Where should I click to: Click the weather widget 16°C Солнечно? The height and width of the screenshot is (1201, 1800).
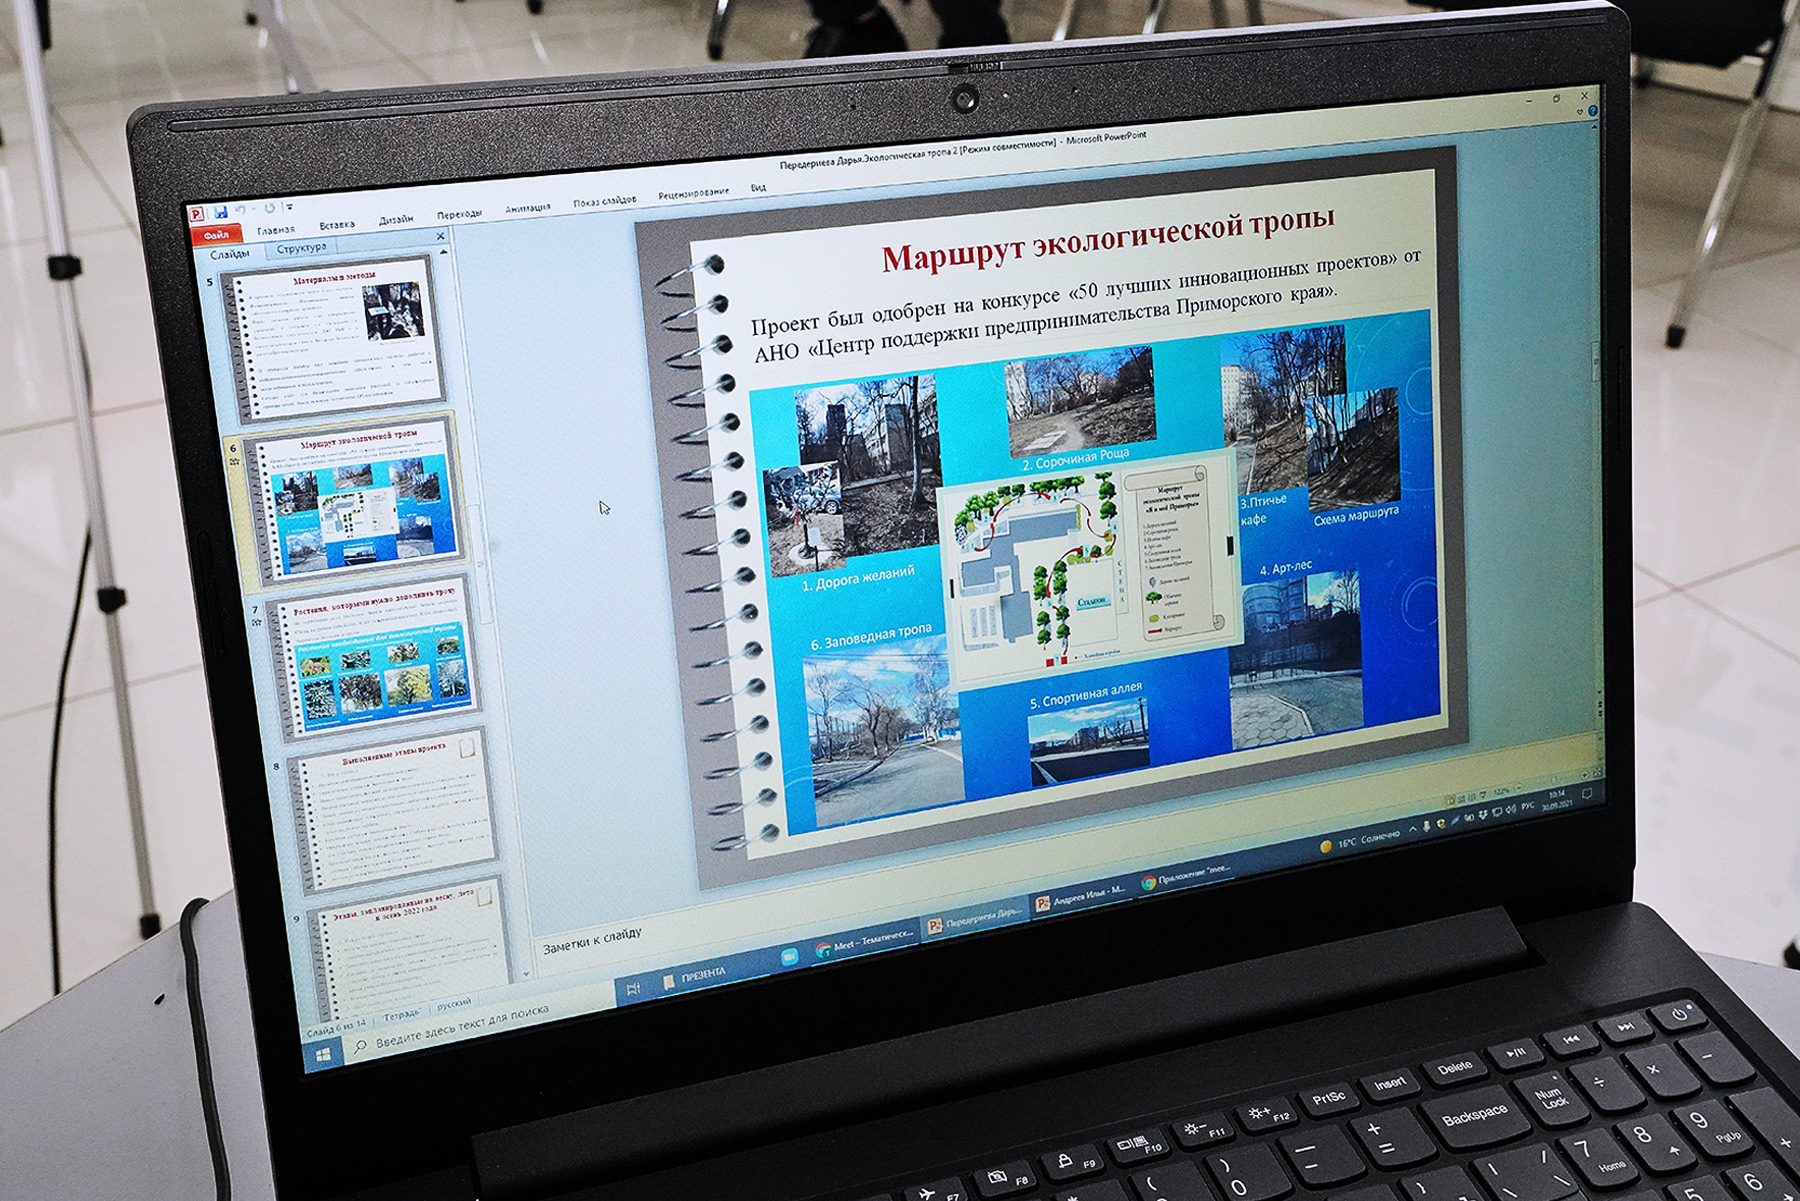coord(1360,841)
